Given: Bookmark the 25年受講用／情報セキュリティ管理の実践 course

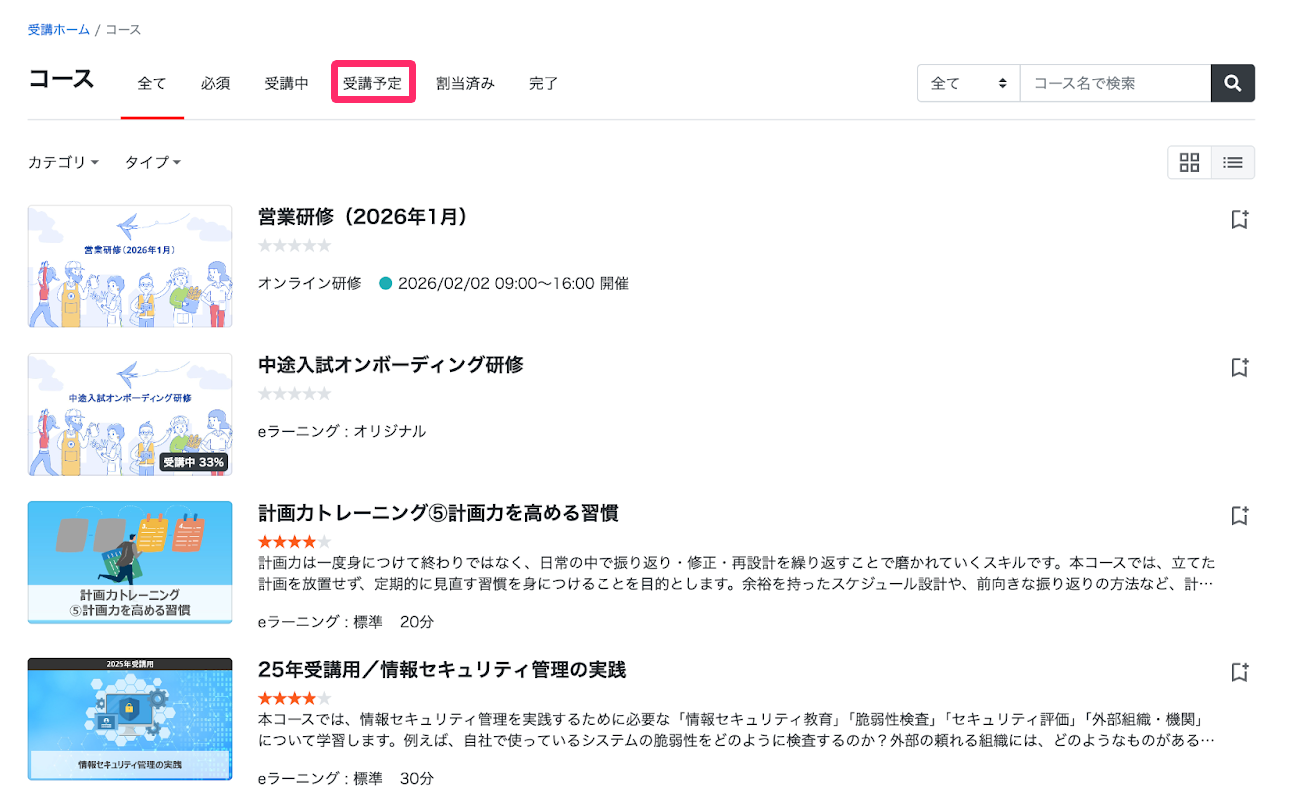Looking at the screenshot, I should tap(1240, 671).
